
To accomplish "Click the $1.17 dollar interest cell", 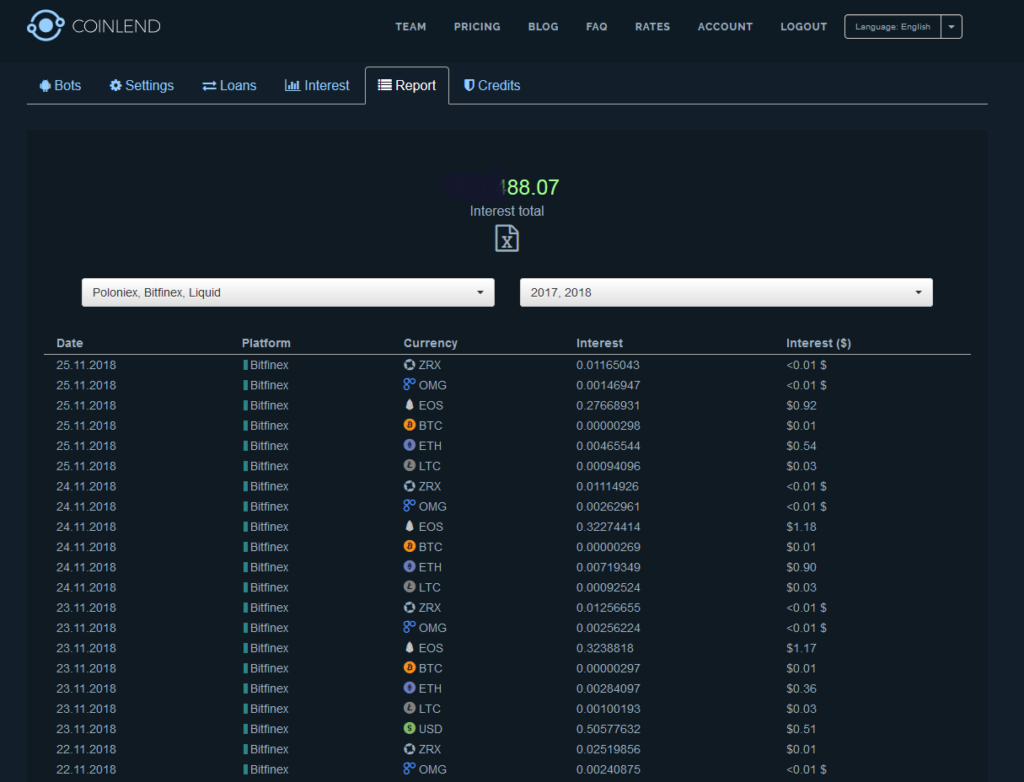I will 801,648.
